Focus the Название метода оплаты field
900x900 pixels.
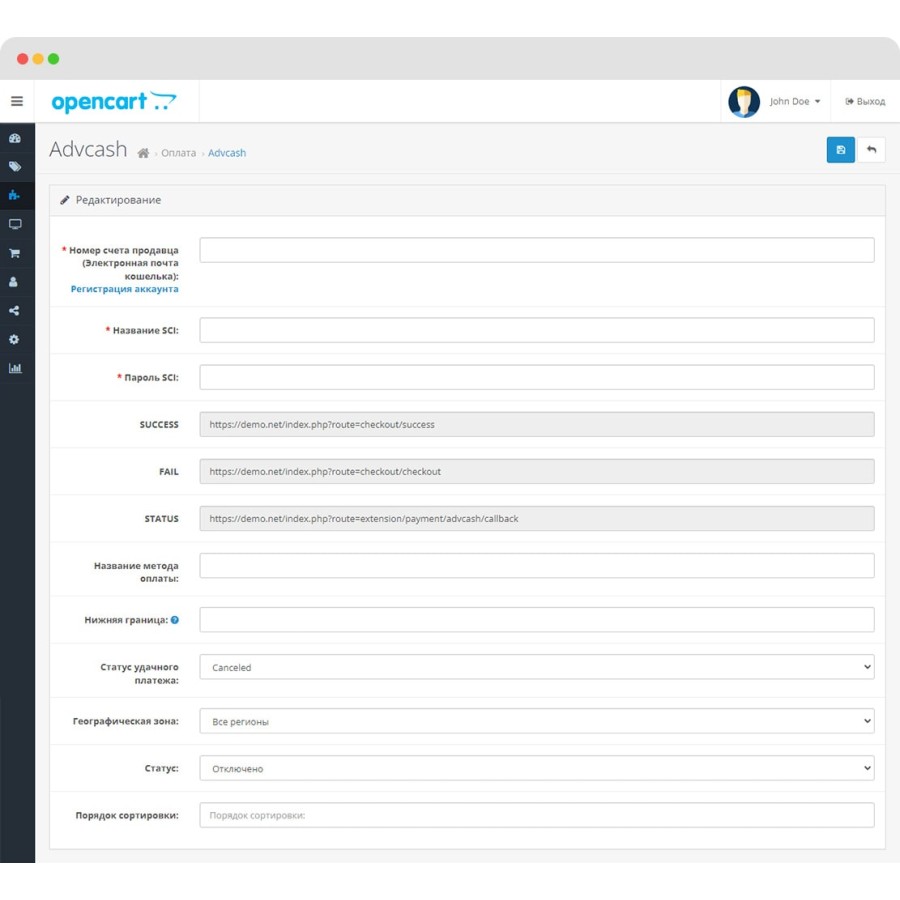point(537,565)
